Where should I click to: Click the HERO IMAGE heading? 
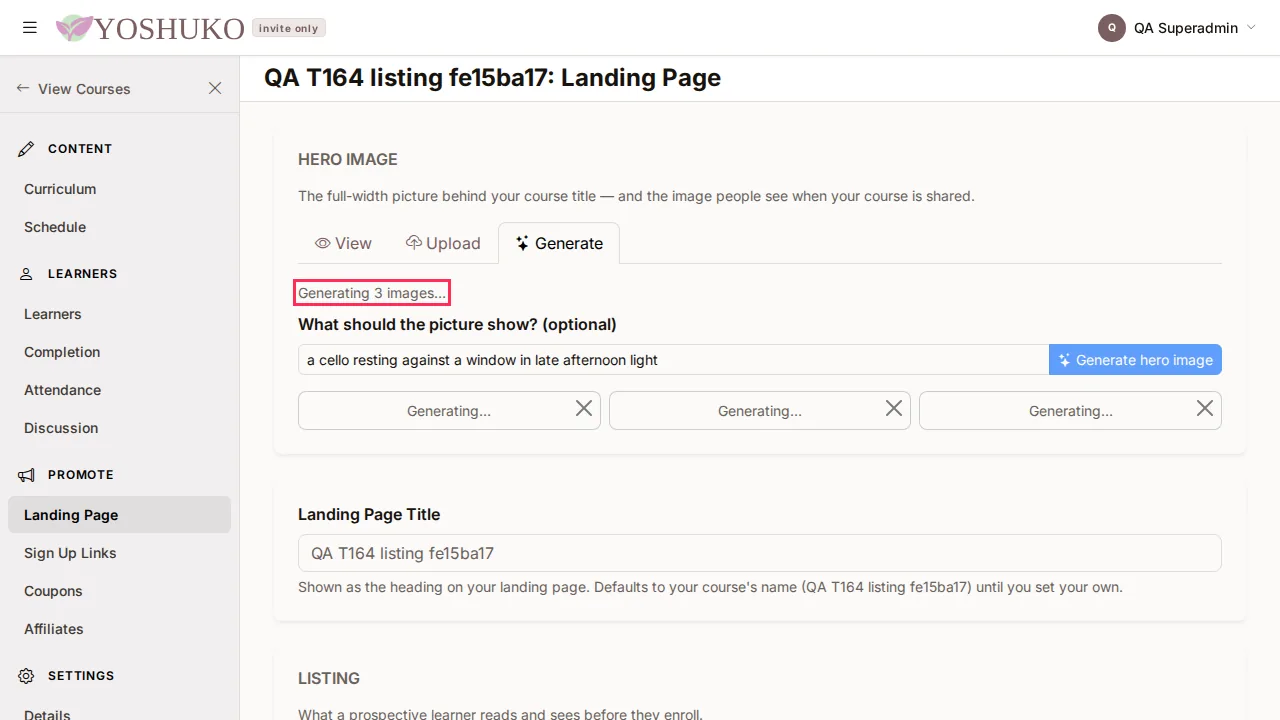[348, 159]
